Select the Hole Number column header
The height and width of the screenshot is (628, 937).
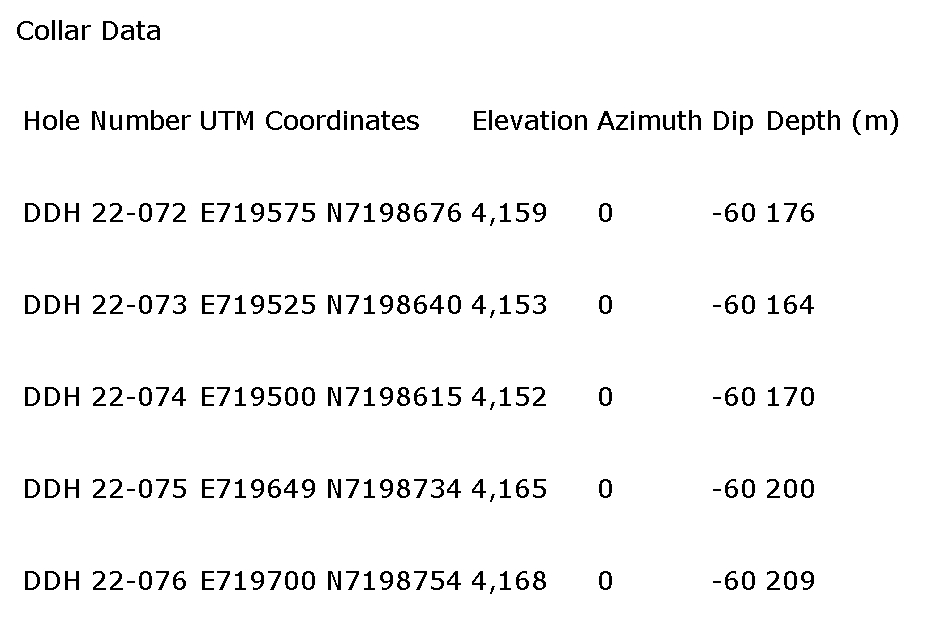[106, 121]
